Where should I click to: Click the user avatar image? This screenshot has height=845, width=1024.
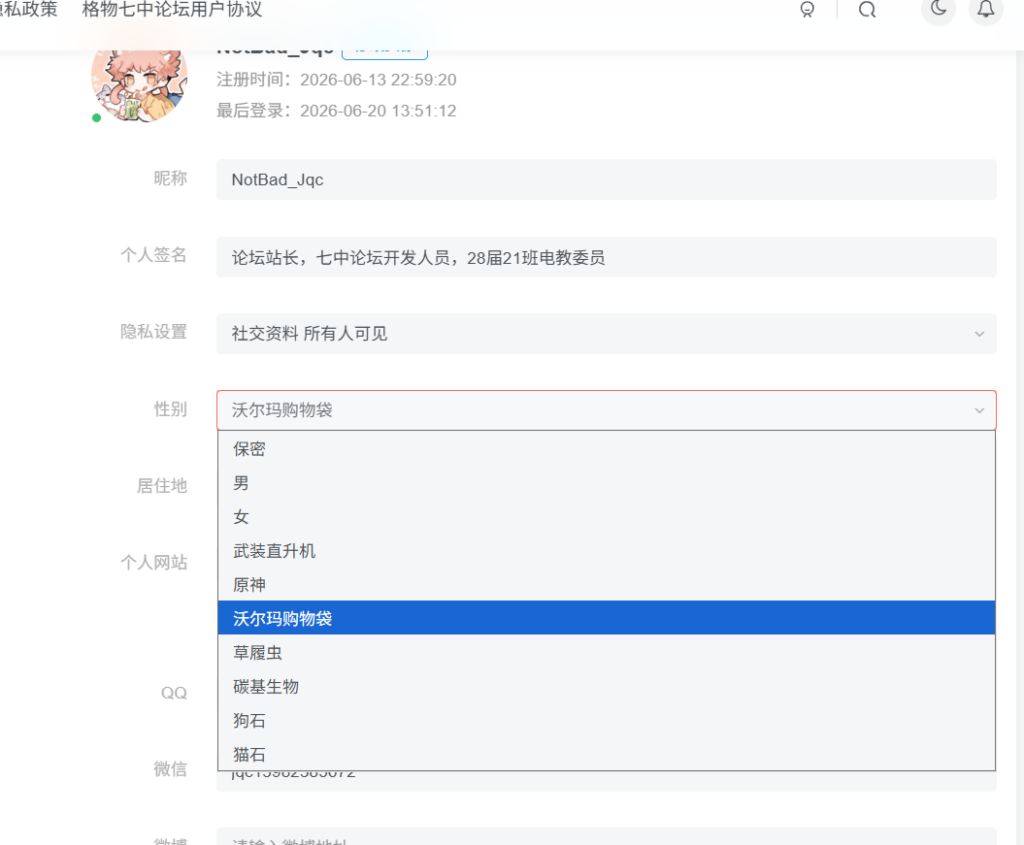pyautogui.click(x=139, y=81)
